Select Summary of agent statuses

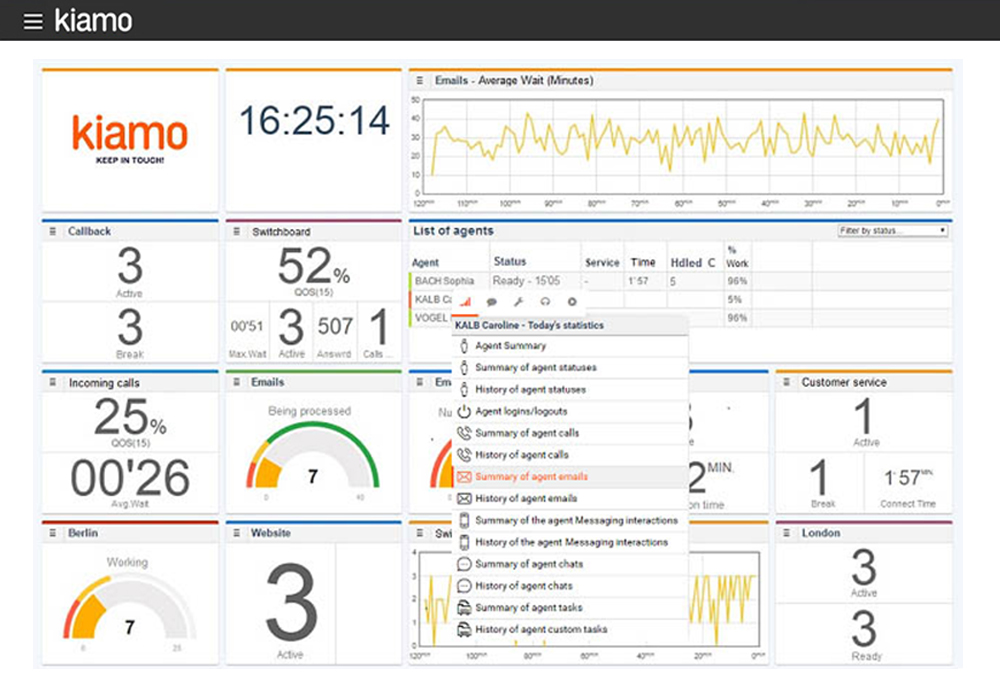[x=570, y=368]
